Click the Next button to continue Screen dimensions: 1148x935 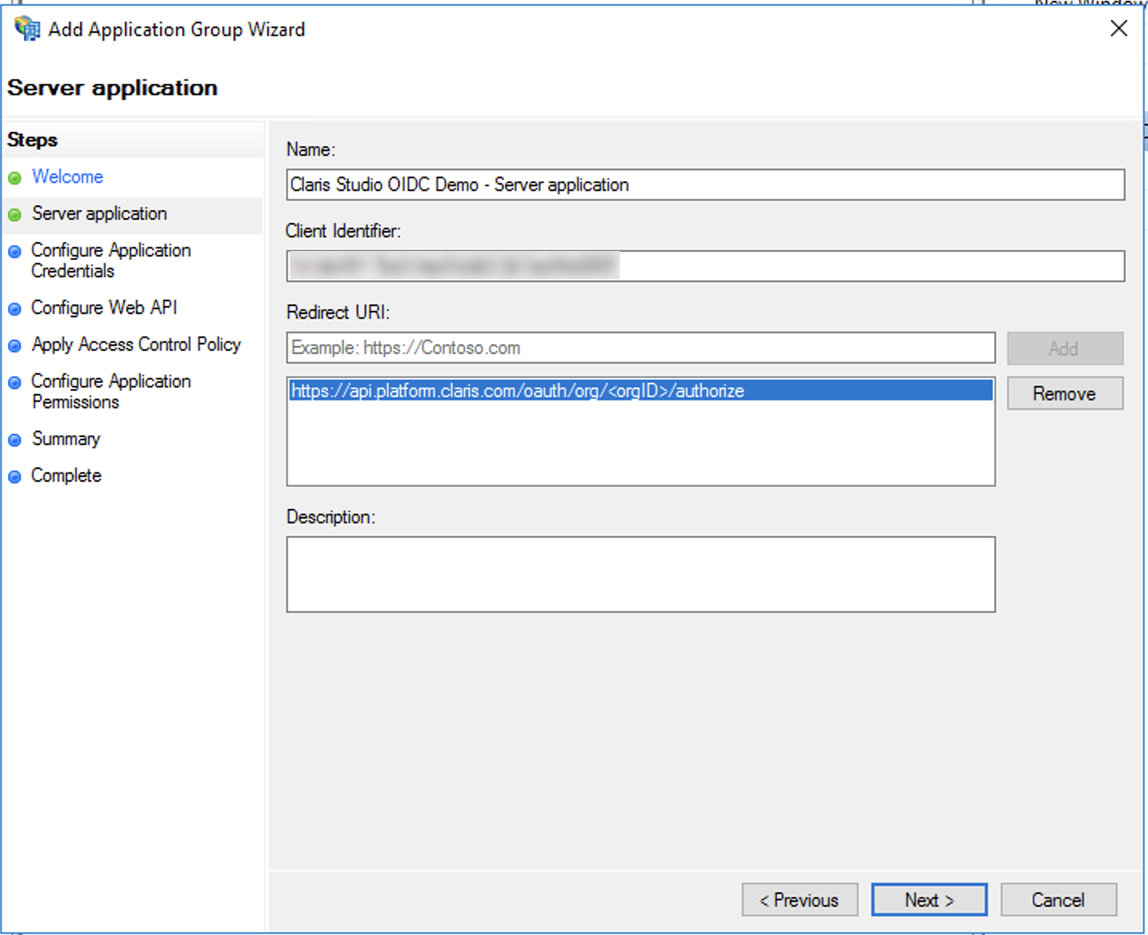(x=929, y=899)
